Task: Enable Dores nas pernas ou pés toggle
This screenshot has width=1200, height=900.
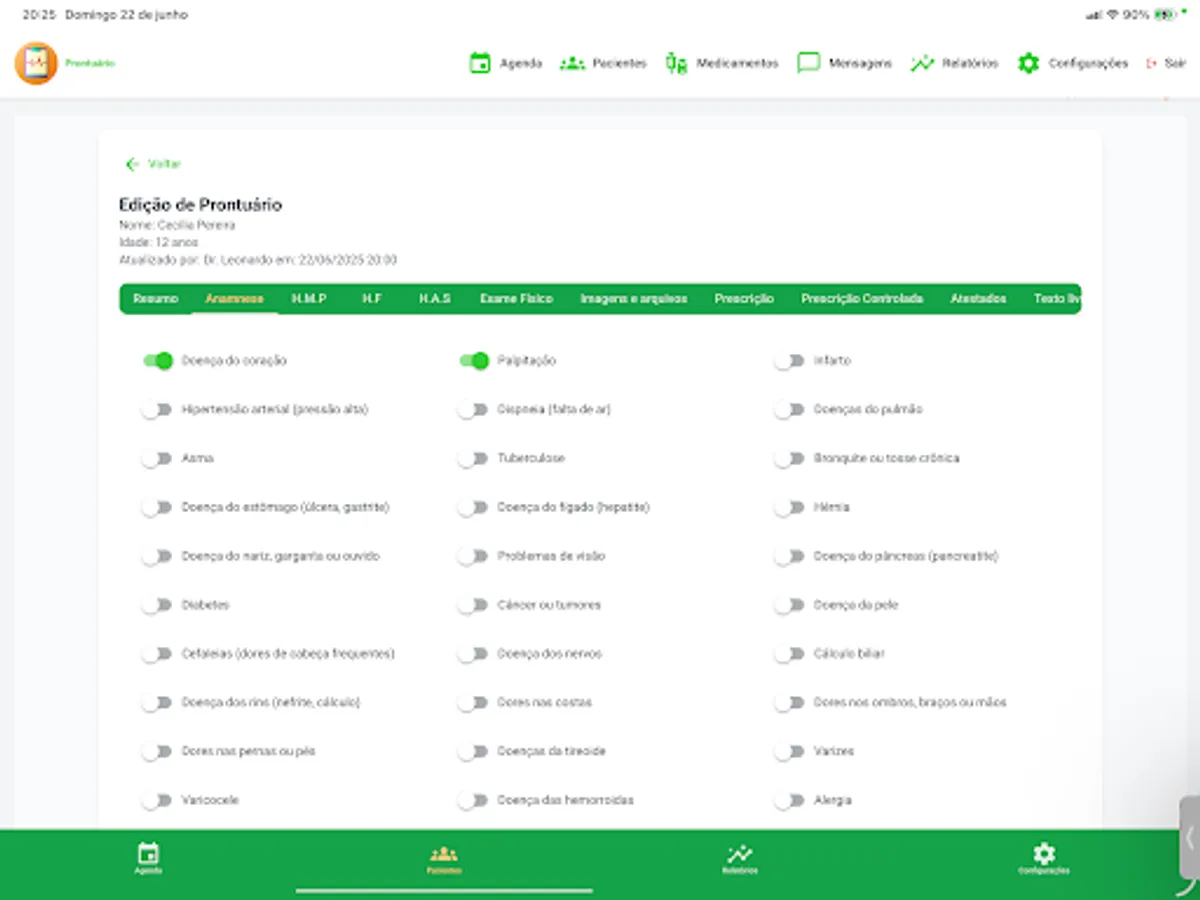Action: coord(157,751)
